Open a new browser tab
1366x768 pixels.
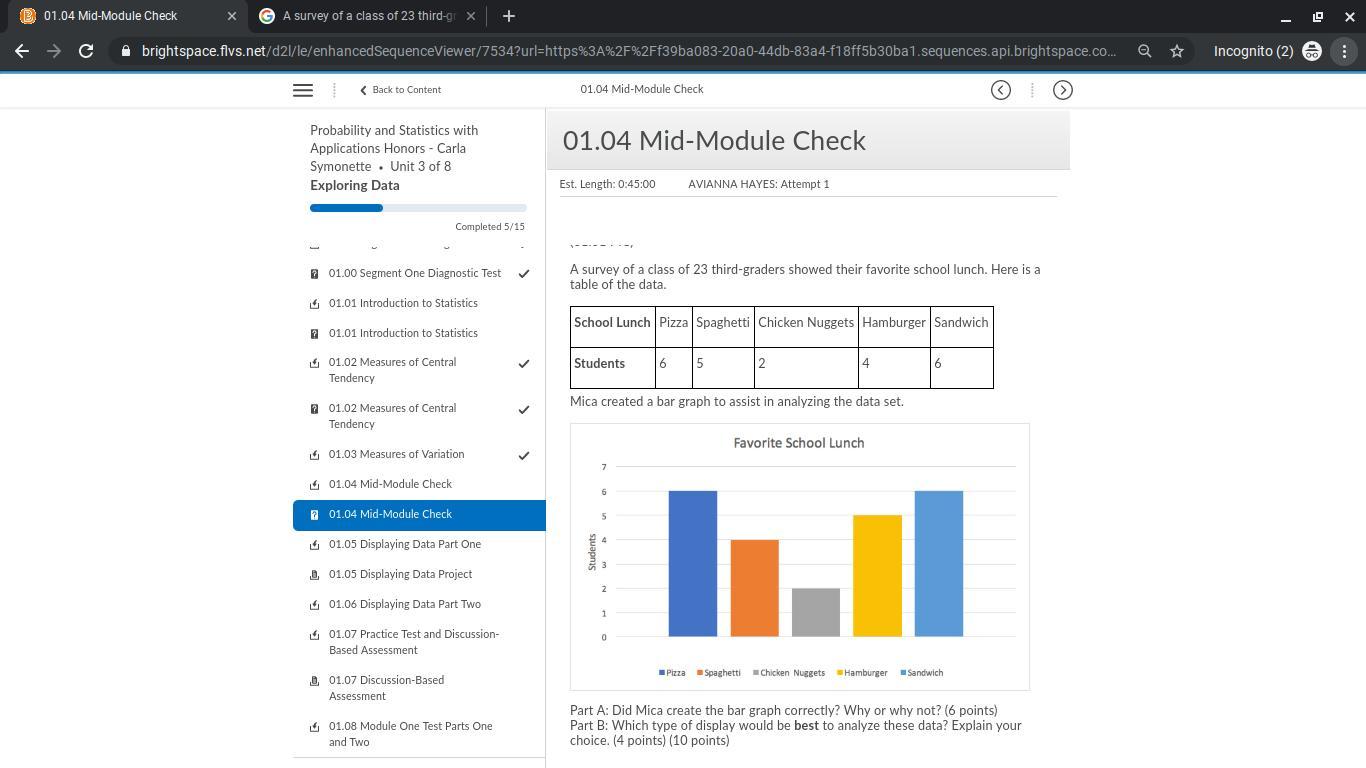pyautogui.click(x=509, y=16)
